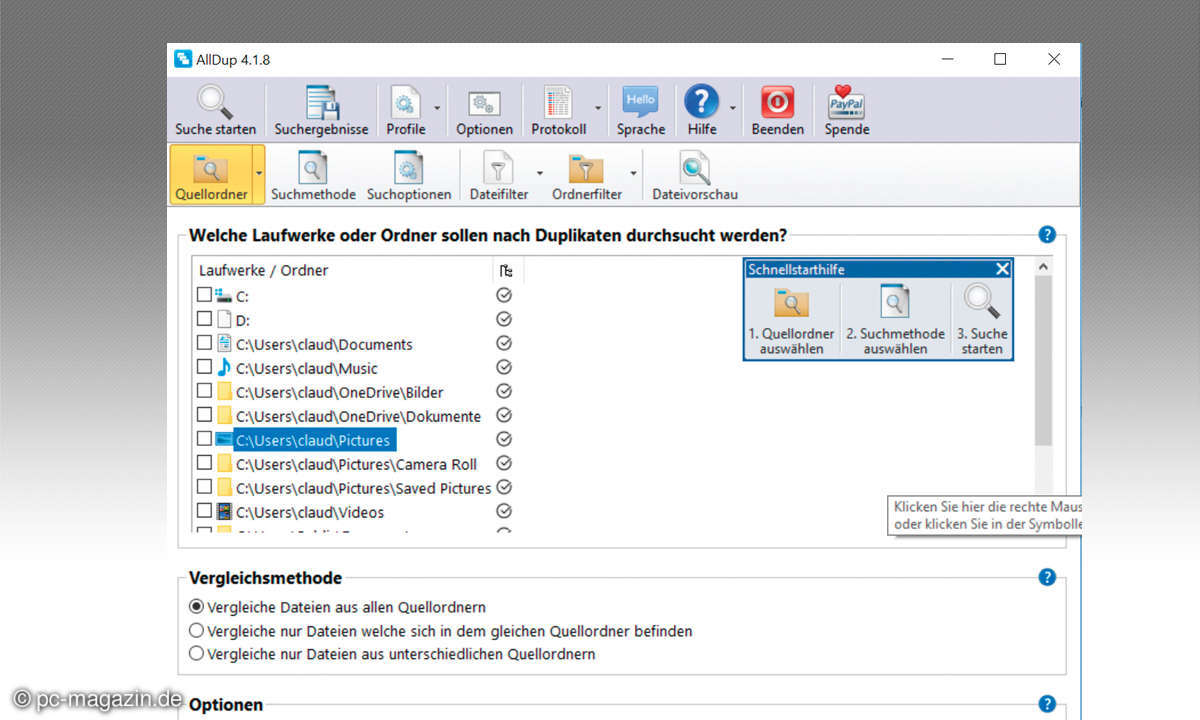Toggle subfolder check icon for D: drive

coord(505,319)
